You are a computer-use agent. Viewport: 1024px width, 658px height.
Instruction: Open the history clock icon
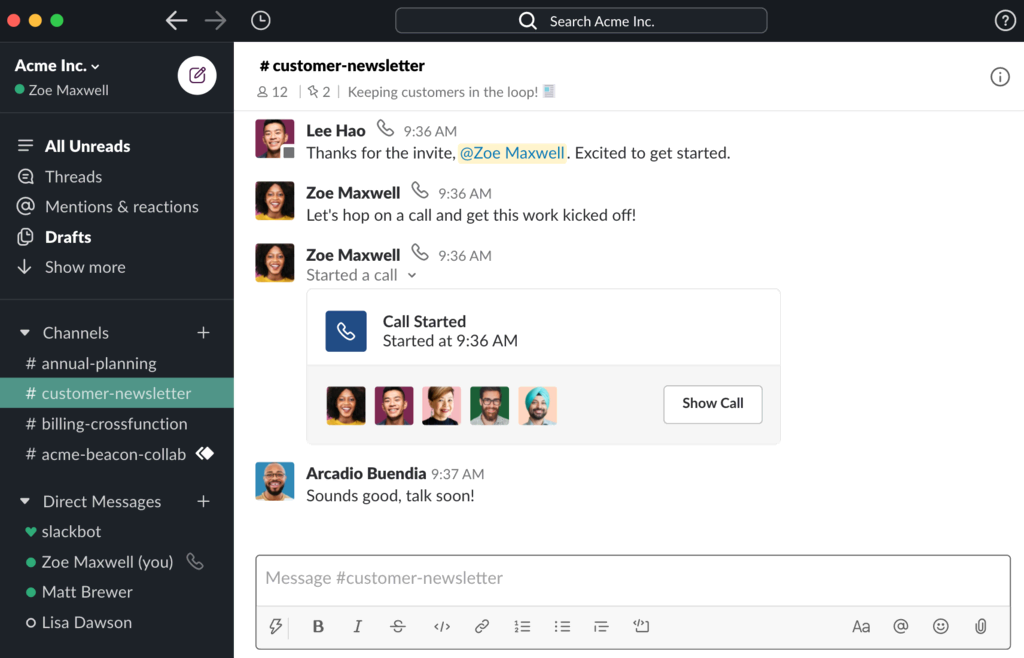(260, 21)
